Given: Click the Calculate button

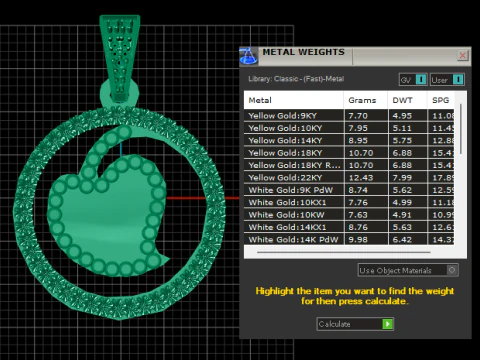Looking at the screenshot, I should (355, 324).
